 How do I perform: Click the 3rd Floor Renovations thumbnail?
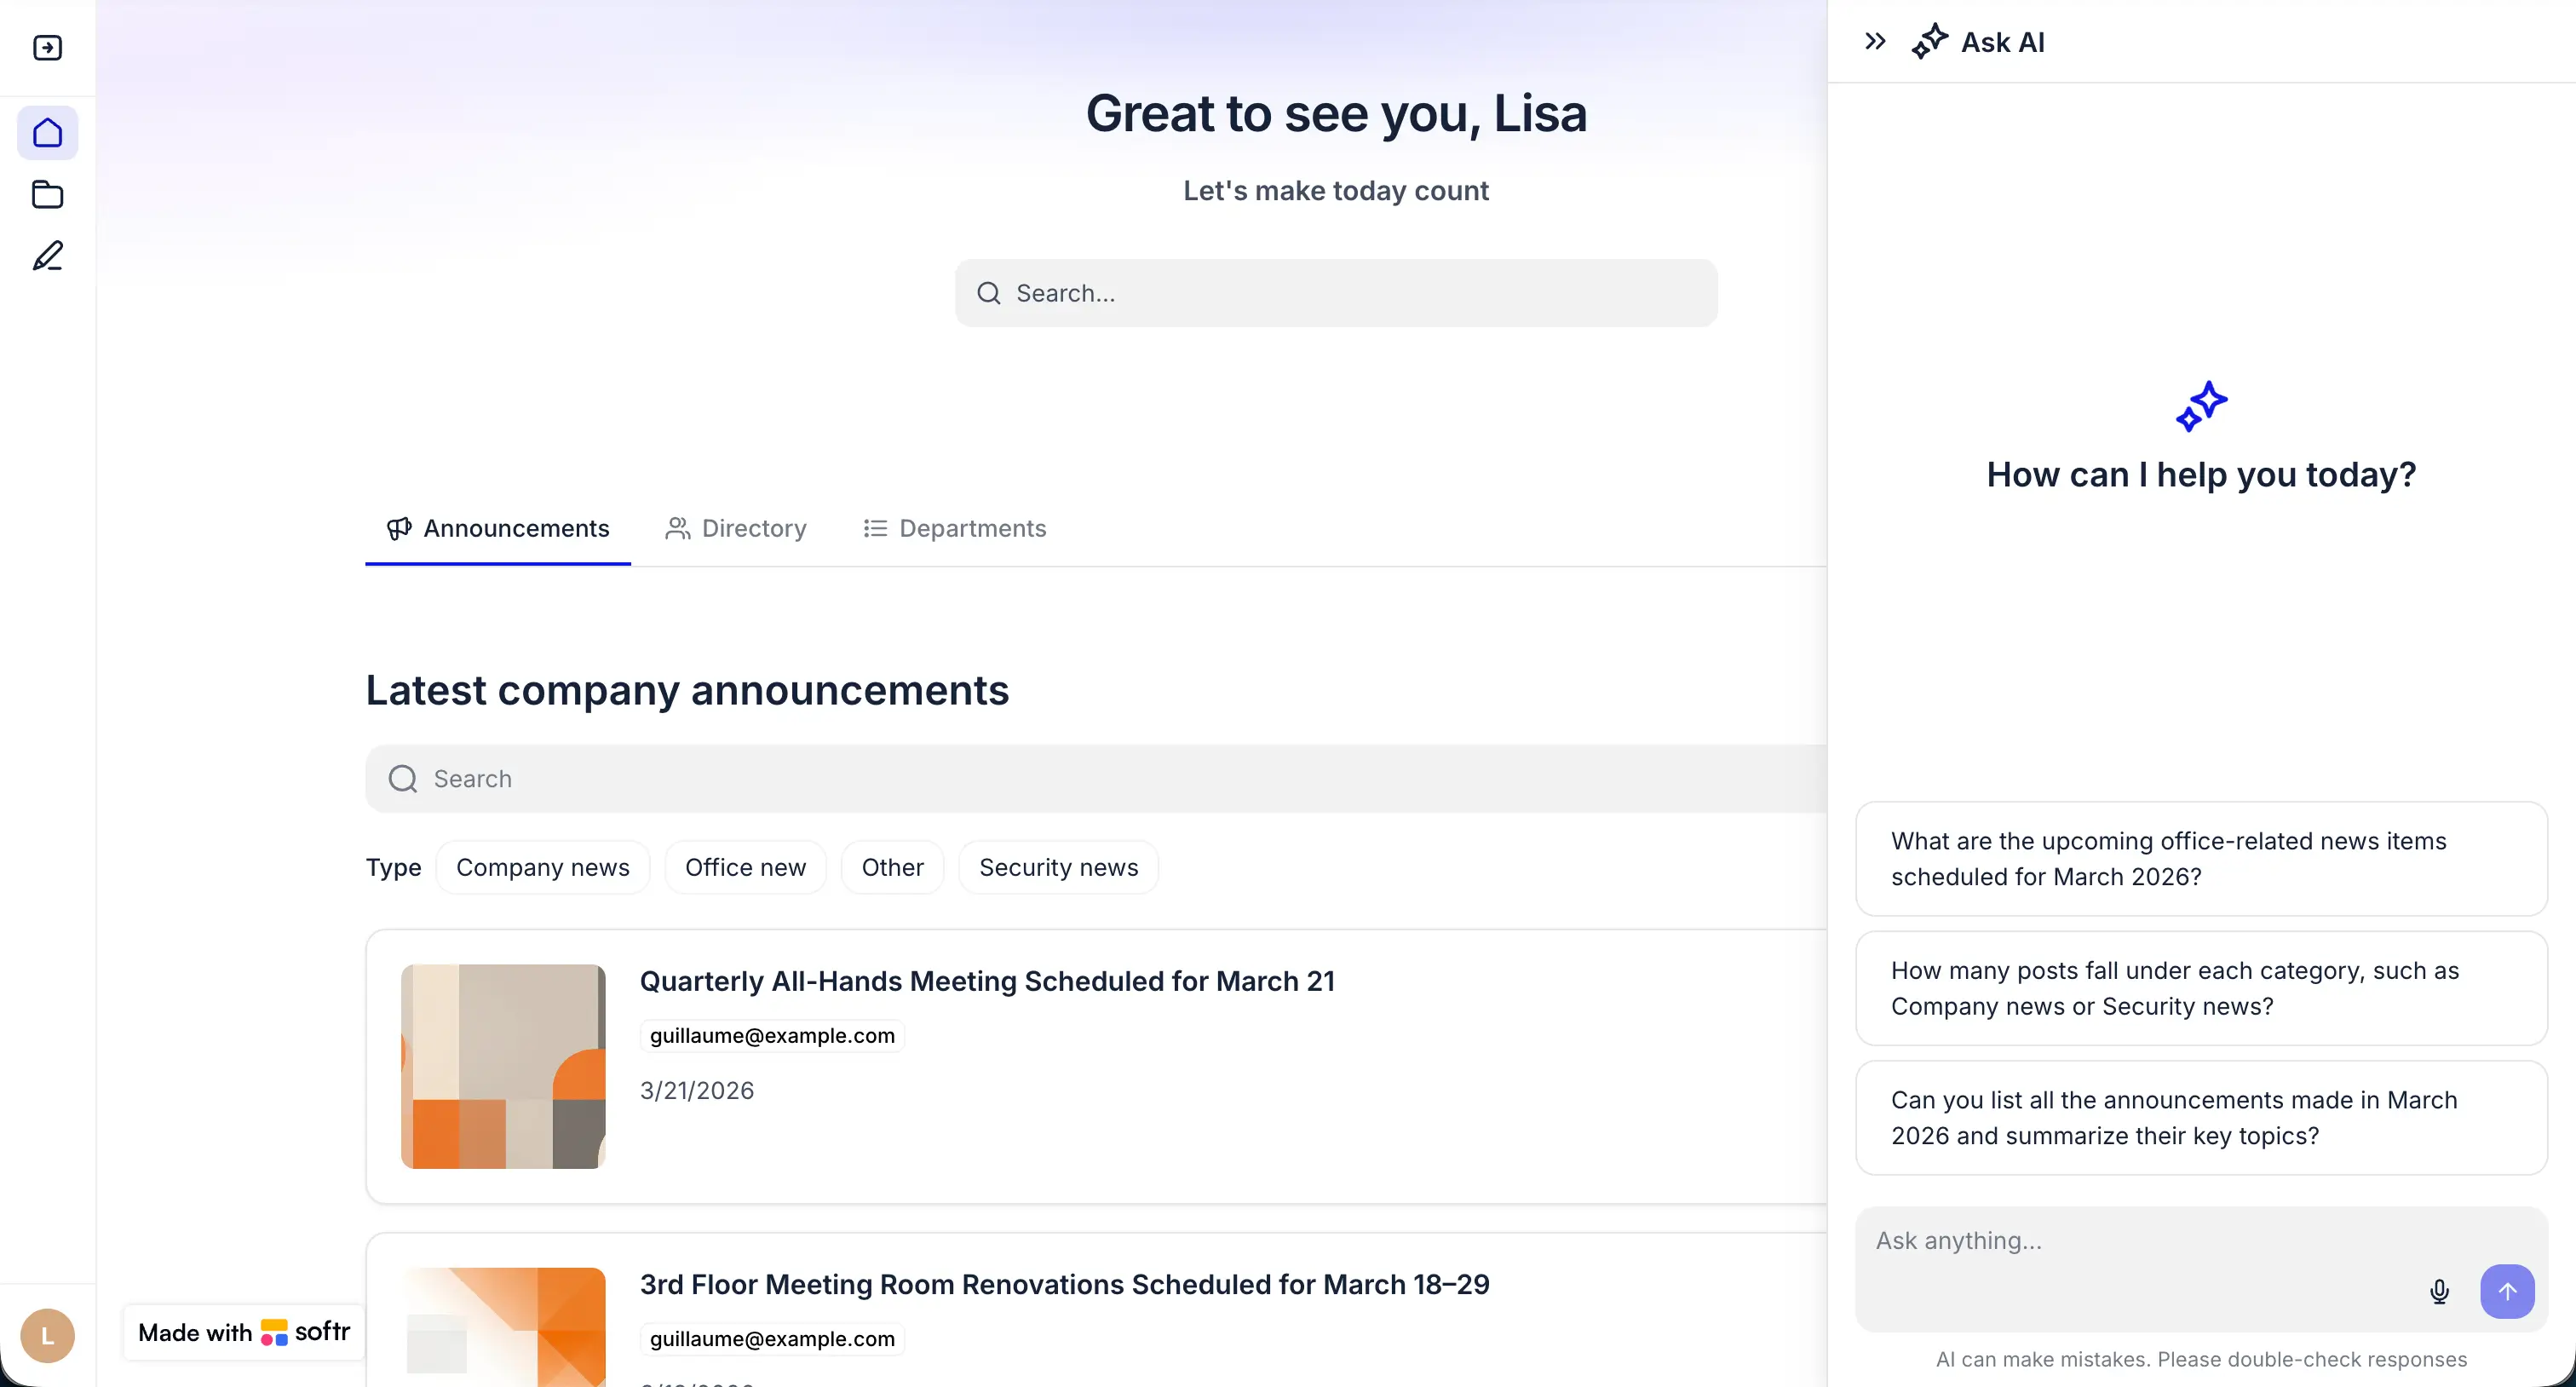point(503,1327)
